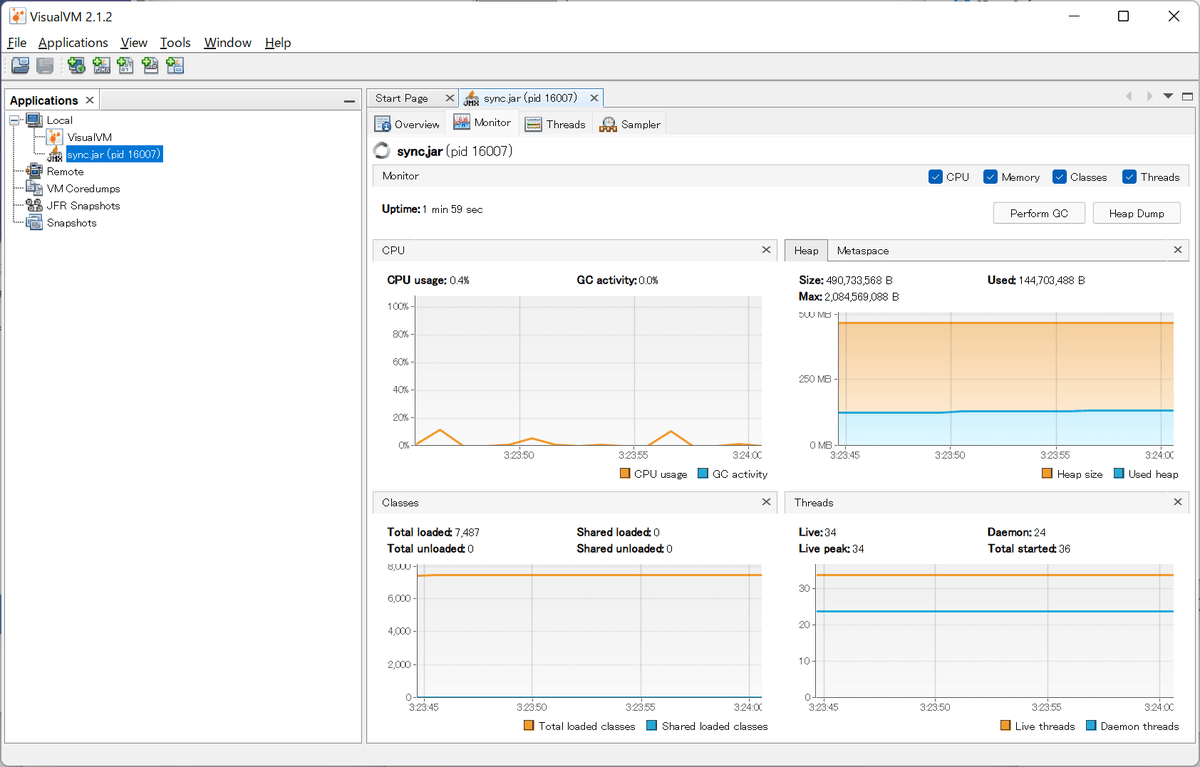
Task: Click the Add JFR Snapshot toolbar icon
Action: pos(150,66)
